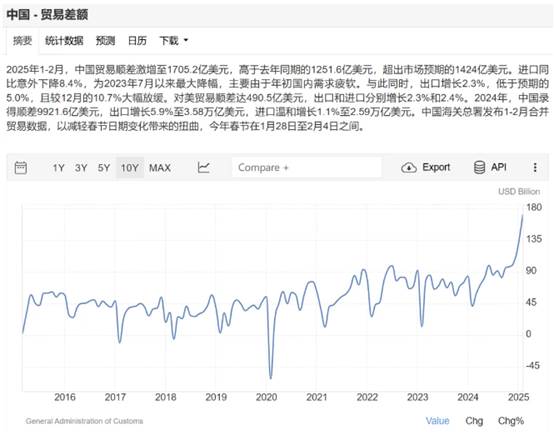This screenshot has width=554, height=441.
Task: Select the 1Y time range
Action: pos(58,168)
